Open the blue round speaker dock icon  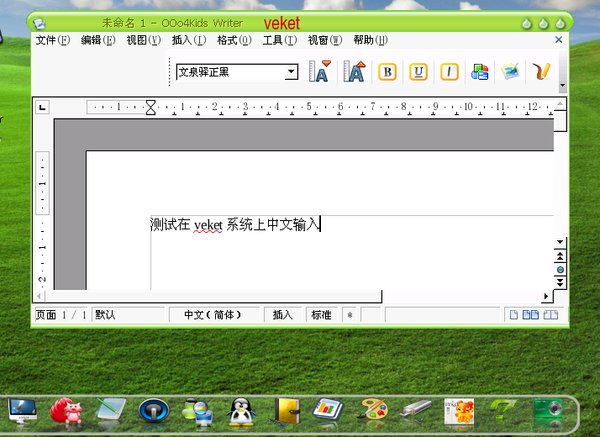[153, 411]
